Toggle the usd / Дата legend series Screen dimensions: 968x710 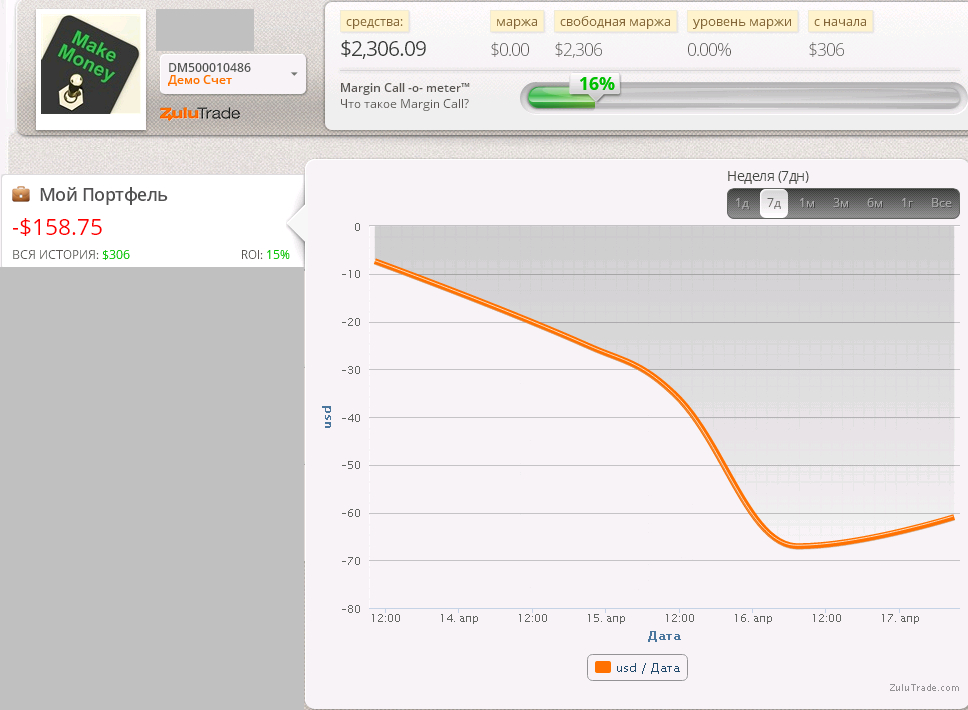[x=637, y=667]
